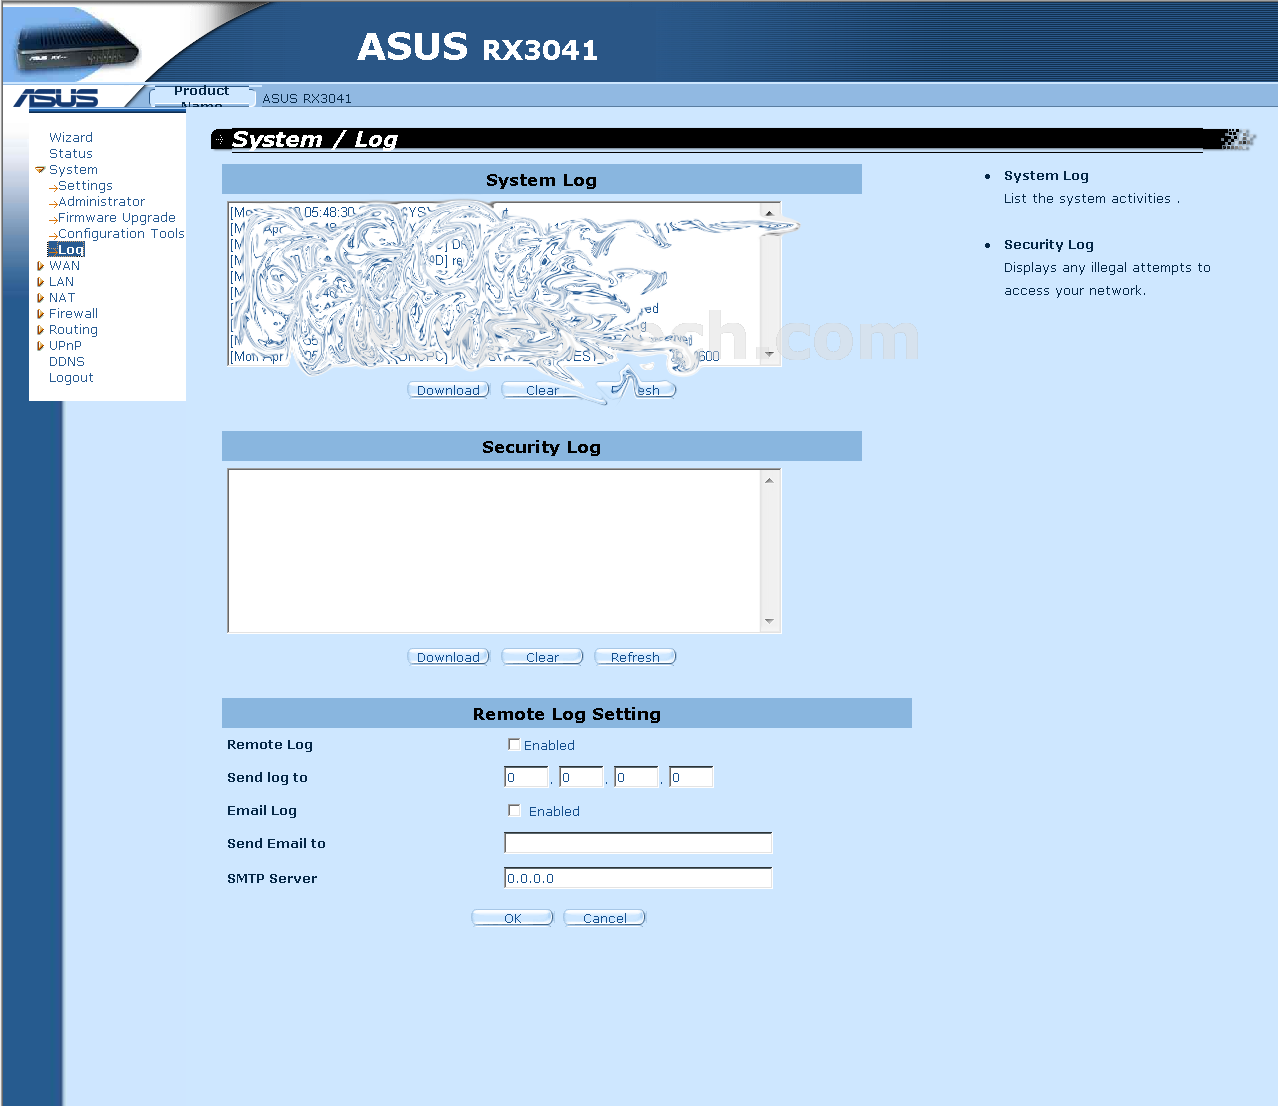Click the System Log scroll-down arrow
The image size is (1278, 1106).
pos(769,355)
